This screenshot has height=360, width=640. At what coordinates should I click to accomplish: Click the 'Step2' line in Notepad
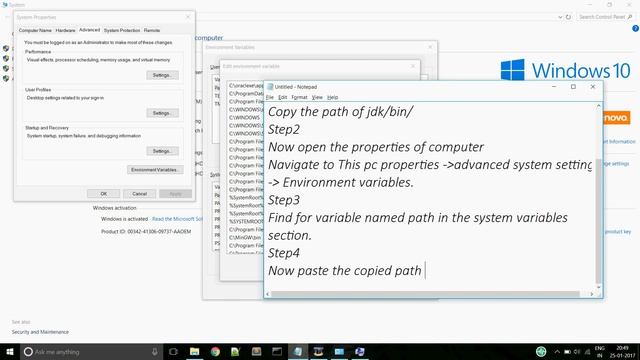(284, 129)
